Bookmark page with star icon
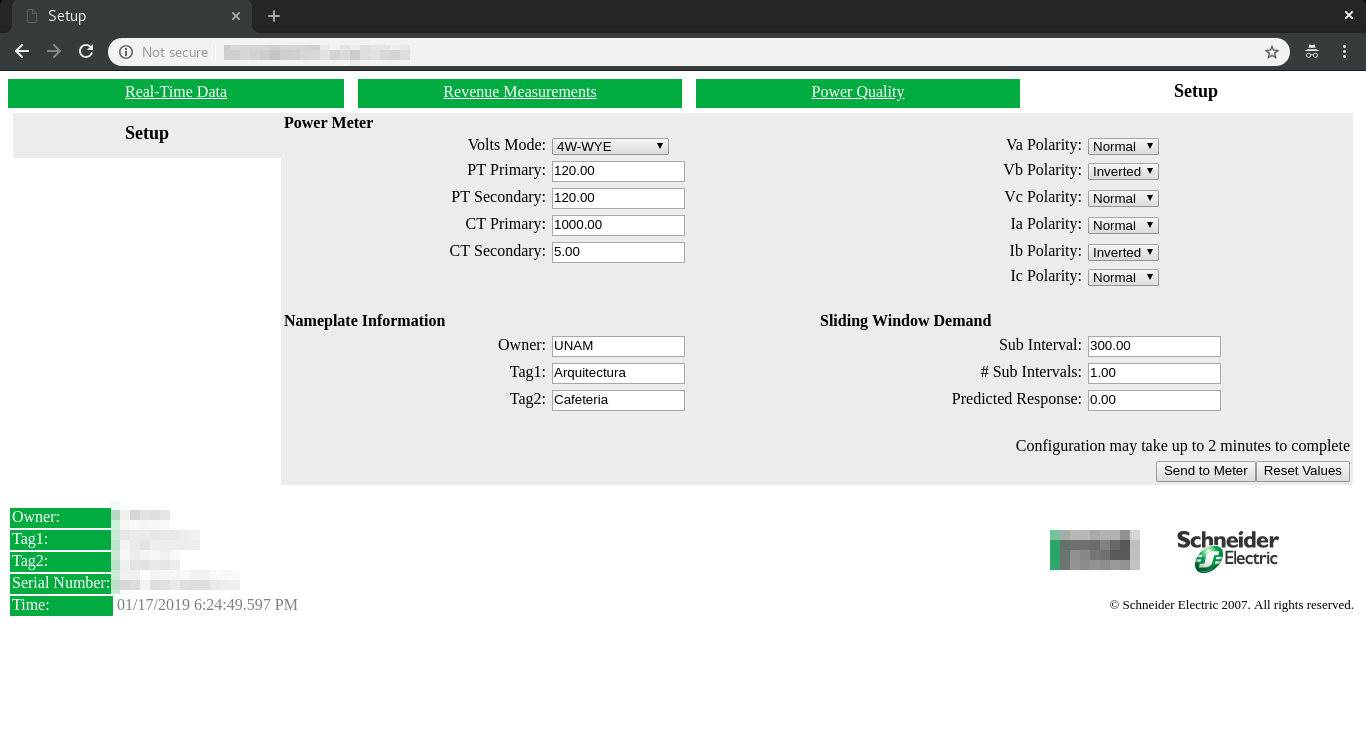Screen dimensions: 1366x740 1271,52
